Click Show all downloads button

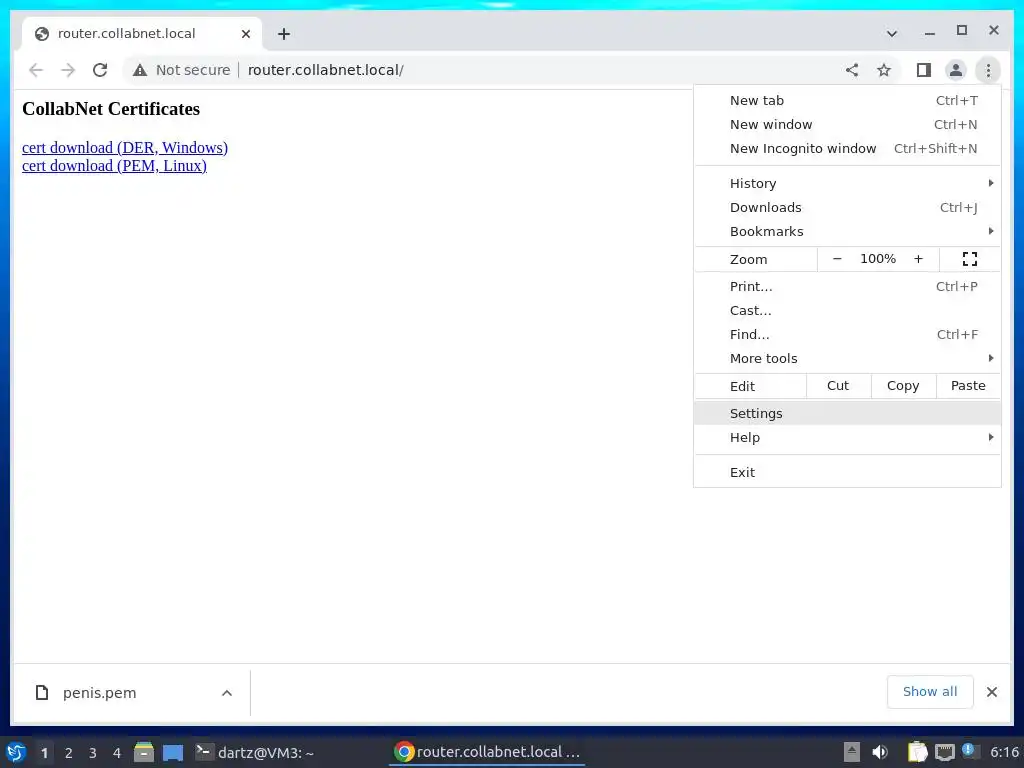930,692
